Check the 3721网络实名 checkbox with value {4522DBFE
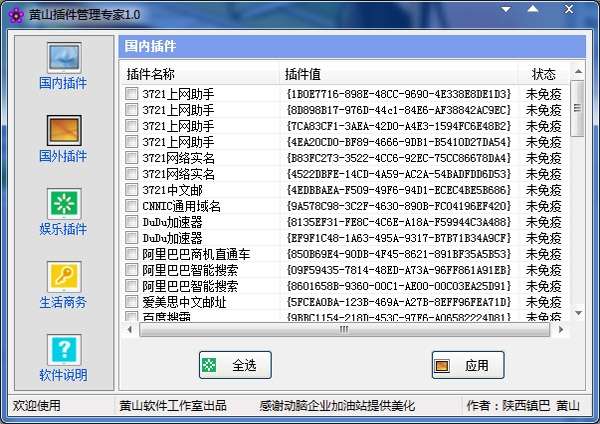 pos(132,174)
